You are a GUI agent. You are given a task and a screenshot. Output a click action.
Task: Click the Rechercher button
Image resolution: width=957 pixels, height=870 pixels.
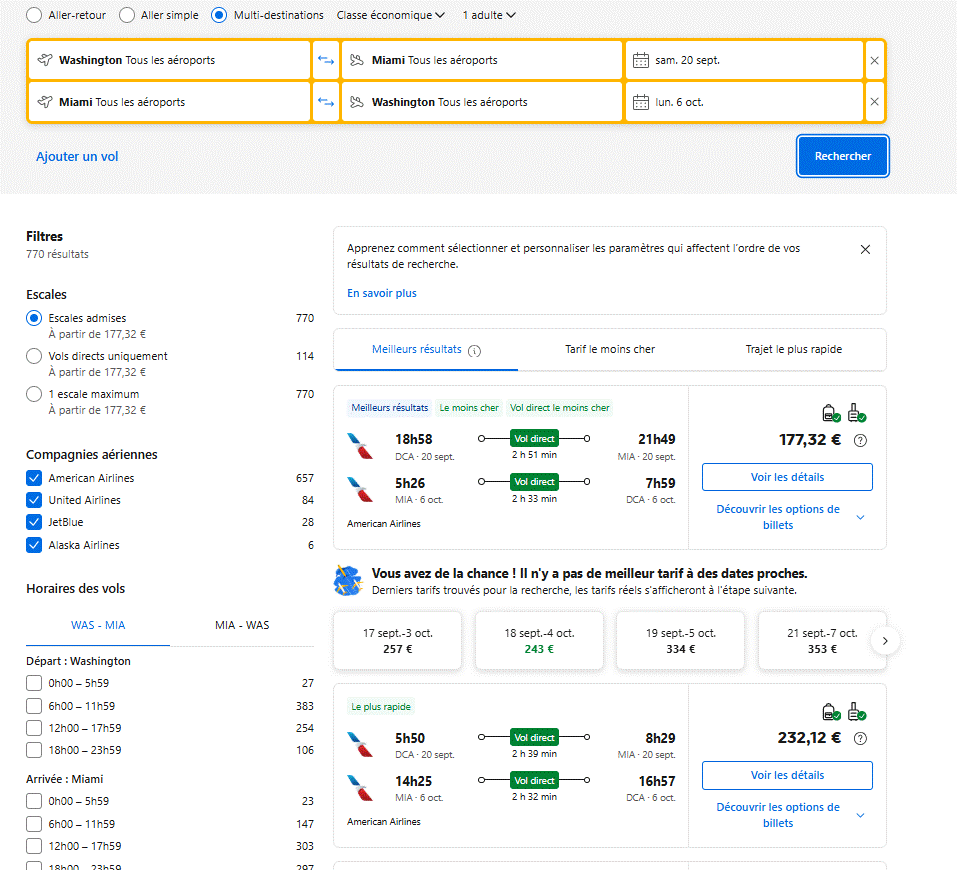point(842,156)
